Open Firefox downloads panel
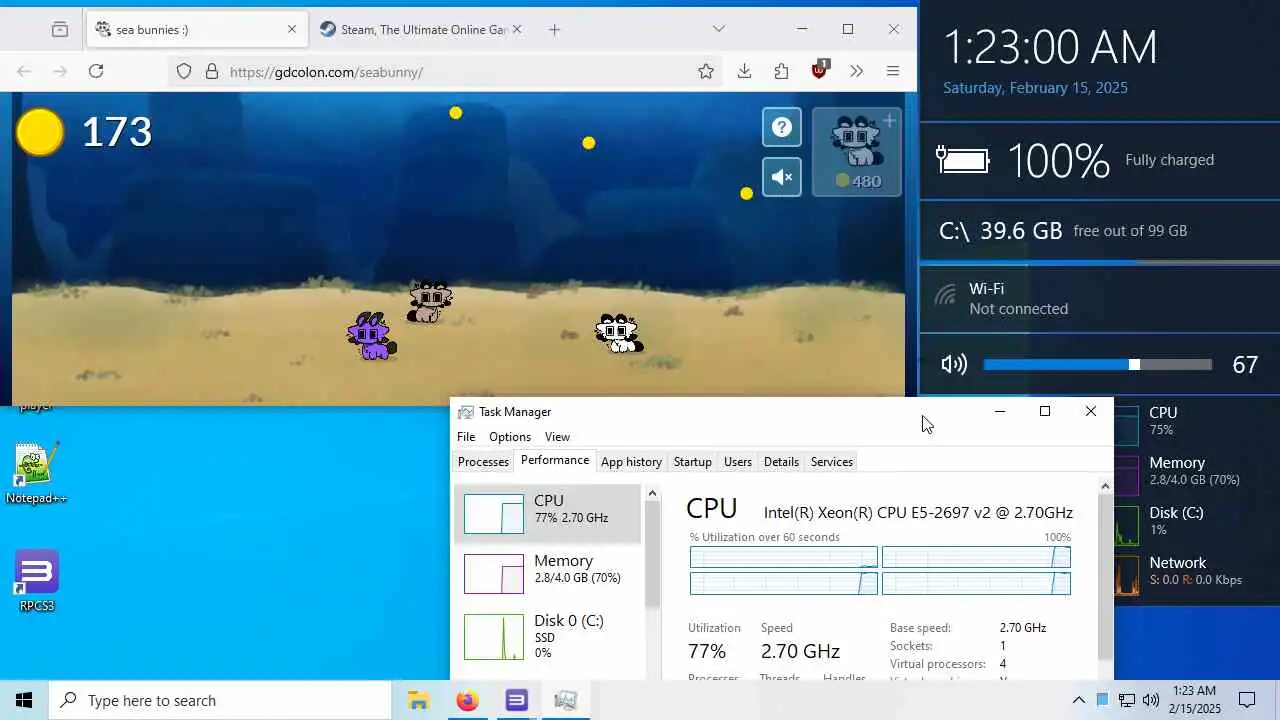Viewport: 1280px width, 720px height. [744, 71]
